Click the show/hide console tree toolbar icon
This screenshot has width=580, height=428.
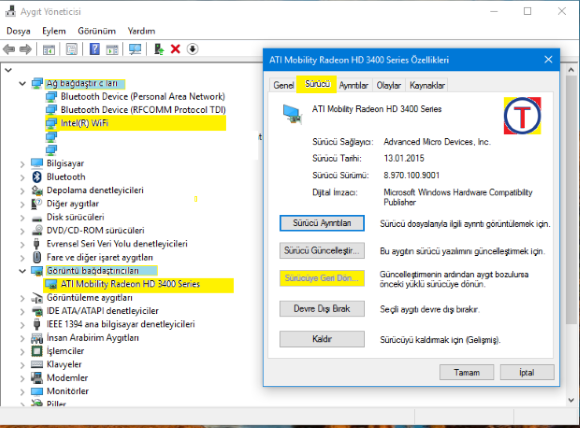coord(49,49)
